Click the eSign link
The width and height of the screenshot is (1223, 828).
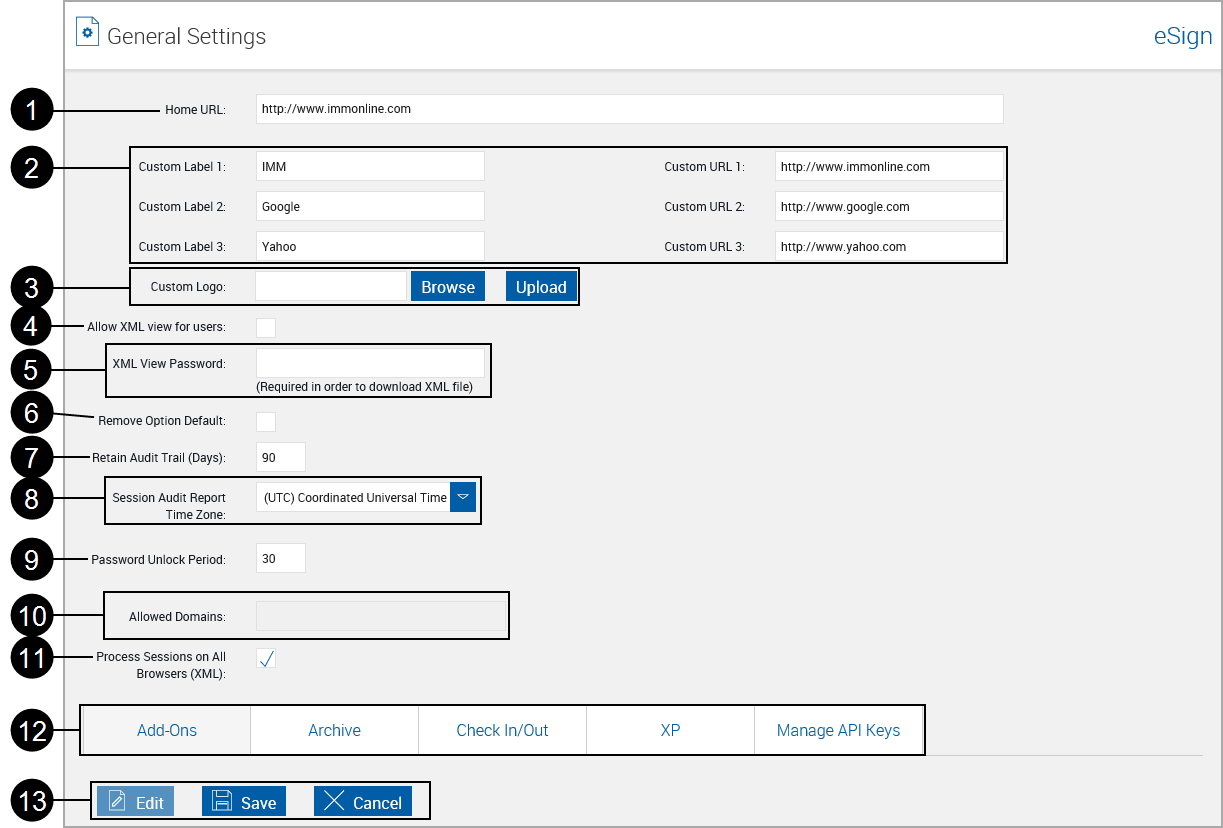(x=1182, y=35)
